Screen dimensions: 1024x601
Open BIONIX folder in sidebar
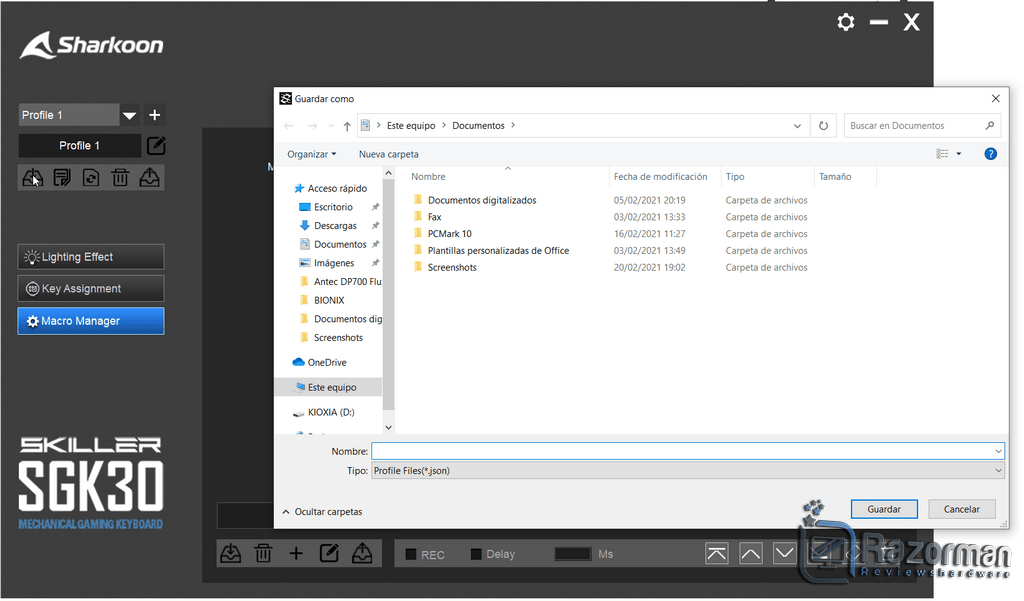pyautogui.click(x=328, y=300)
